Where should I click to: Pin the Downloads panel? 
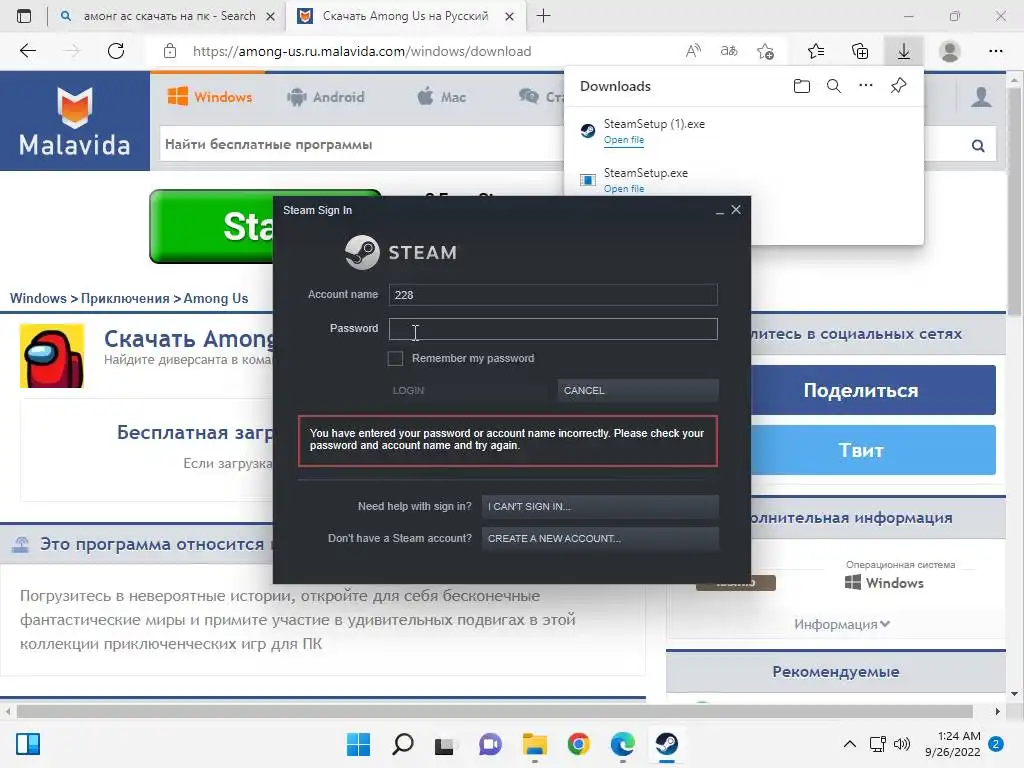pyautogui.click(x=898, y=86)
